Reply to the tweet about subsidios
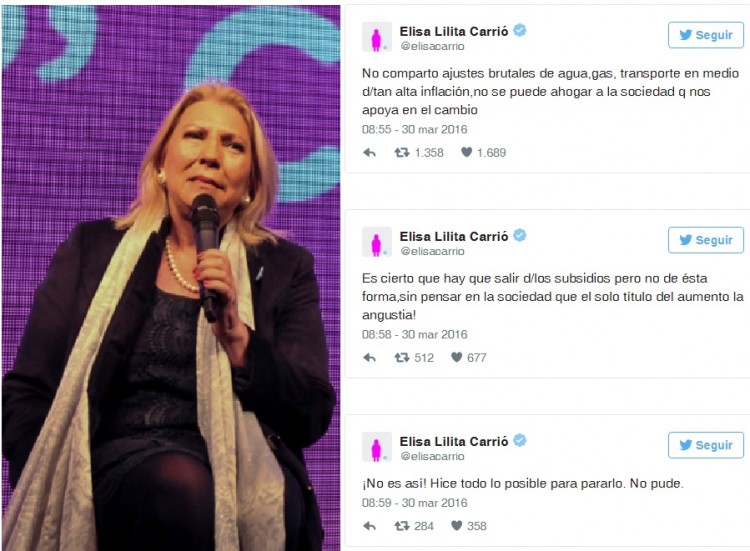 [369, 358]
